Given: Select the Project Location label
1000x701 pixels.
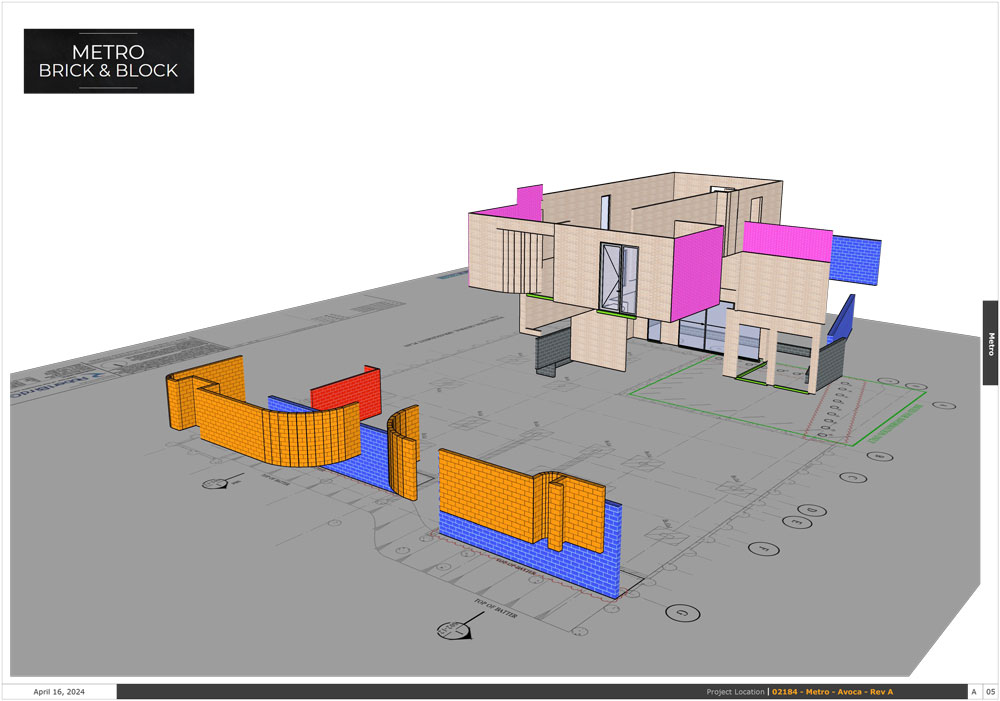Looking at the screenshot, I should coord(735,691).
